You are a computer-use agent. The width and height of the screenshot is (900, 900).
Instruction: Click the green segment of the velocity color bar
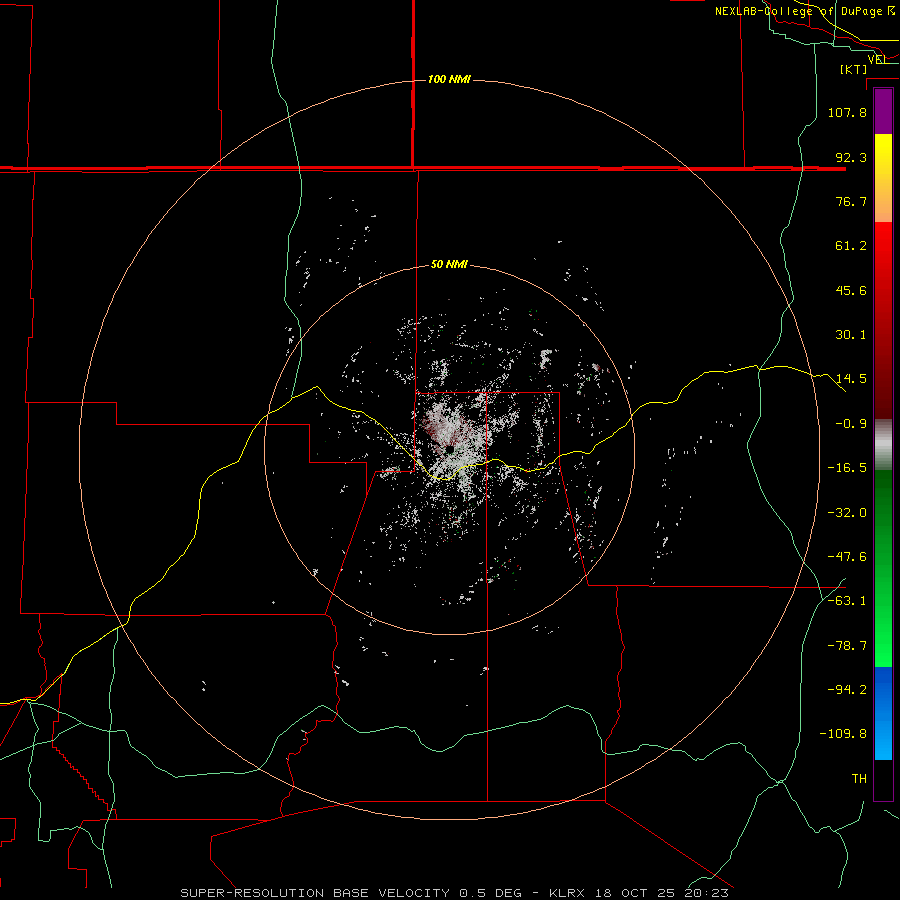(x=883, y=568)
